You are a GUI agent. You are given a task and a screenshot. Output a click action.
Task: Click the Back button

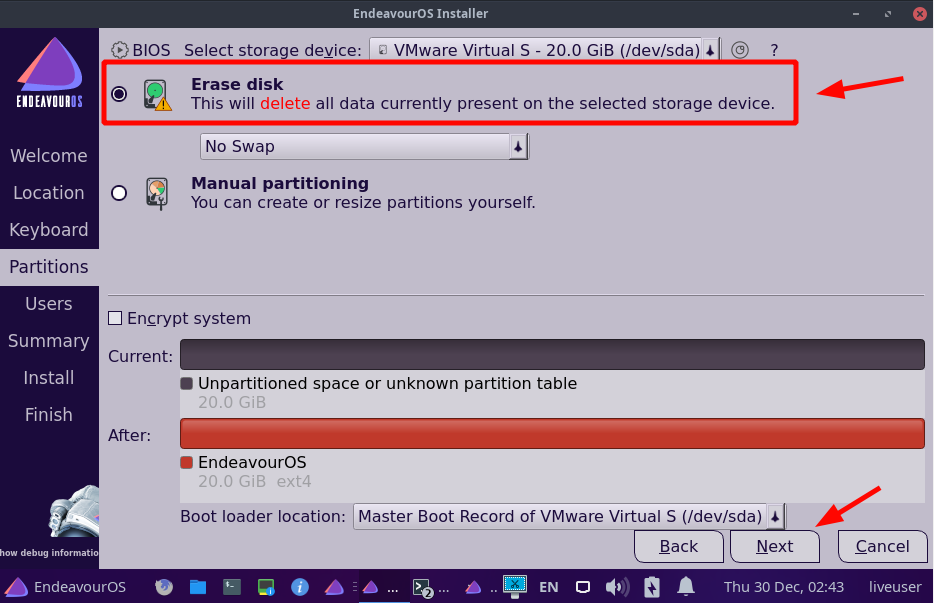(678, 546)
